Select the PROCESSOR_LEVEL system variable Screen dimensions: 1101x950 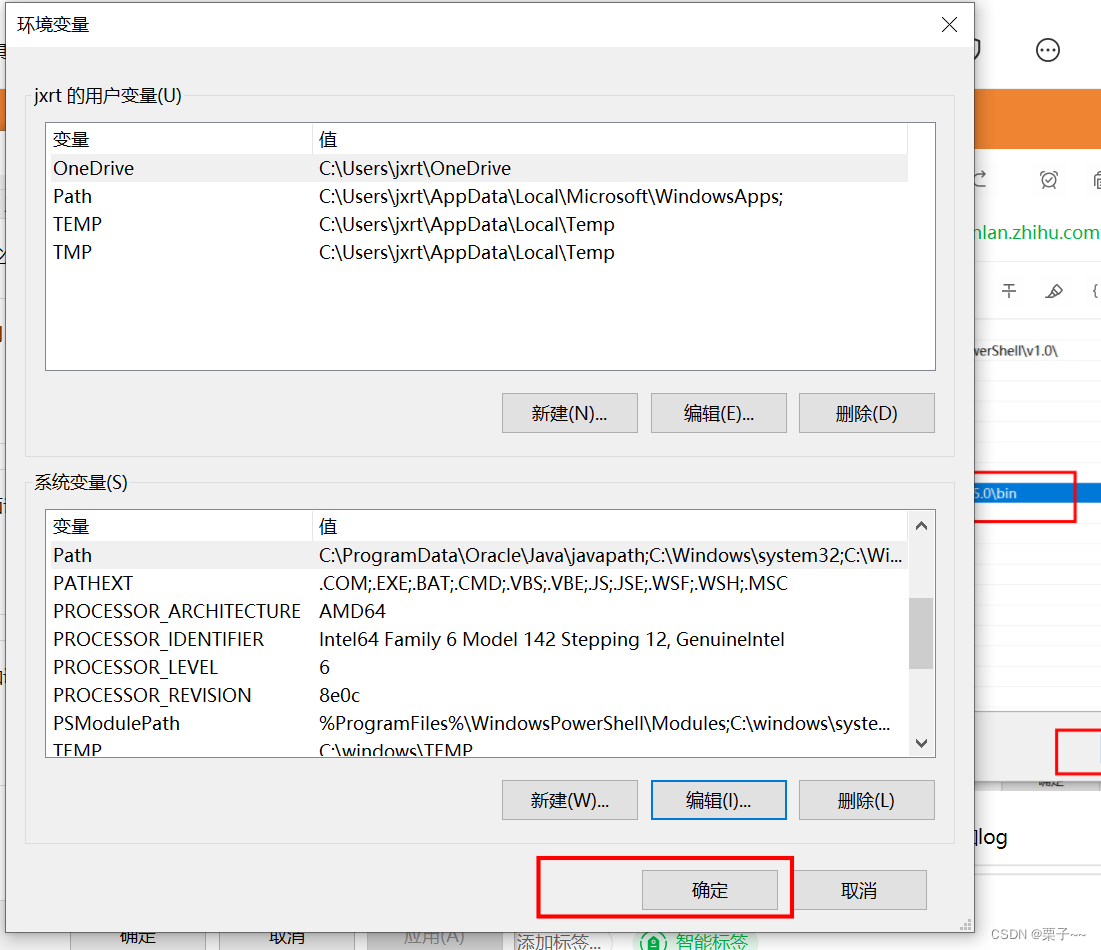477,668
